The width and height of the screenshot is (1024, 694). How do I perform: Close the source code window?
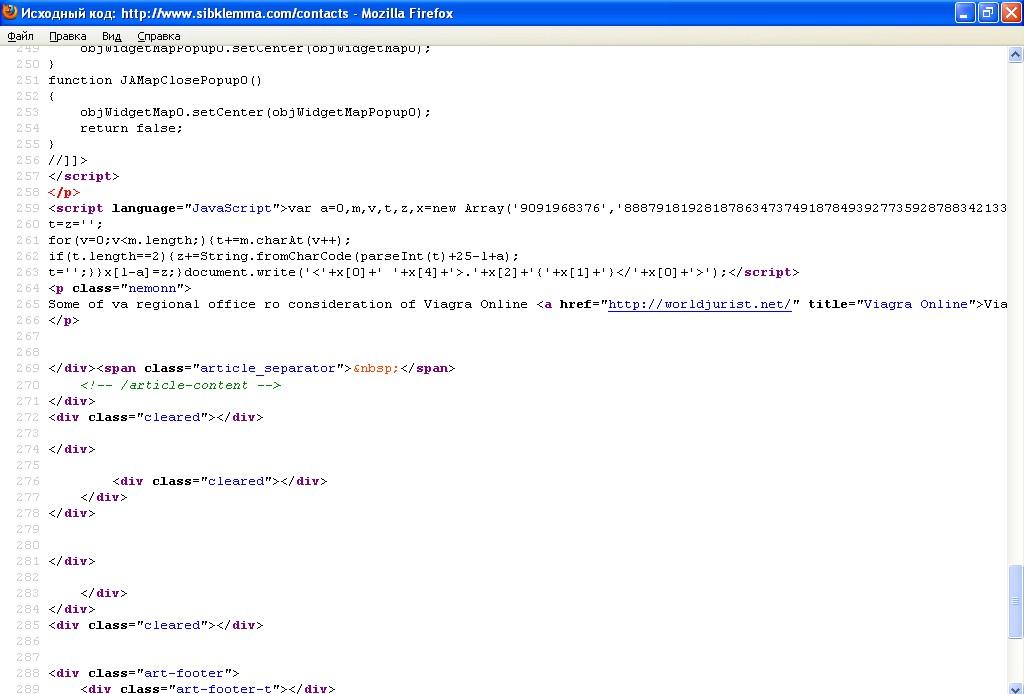tap(1011, 12)
